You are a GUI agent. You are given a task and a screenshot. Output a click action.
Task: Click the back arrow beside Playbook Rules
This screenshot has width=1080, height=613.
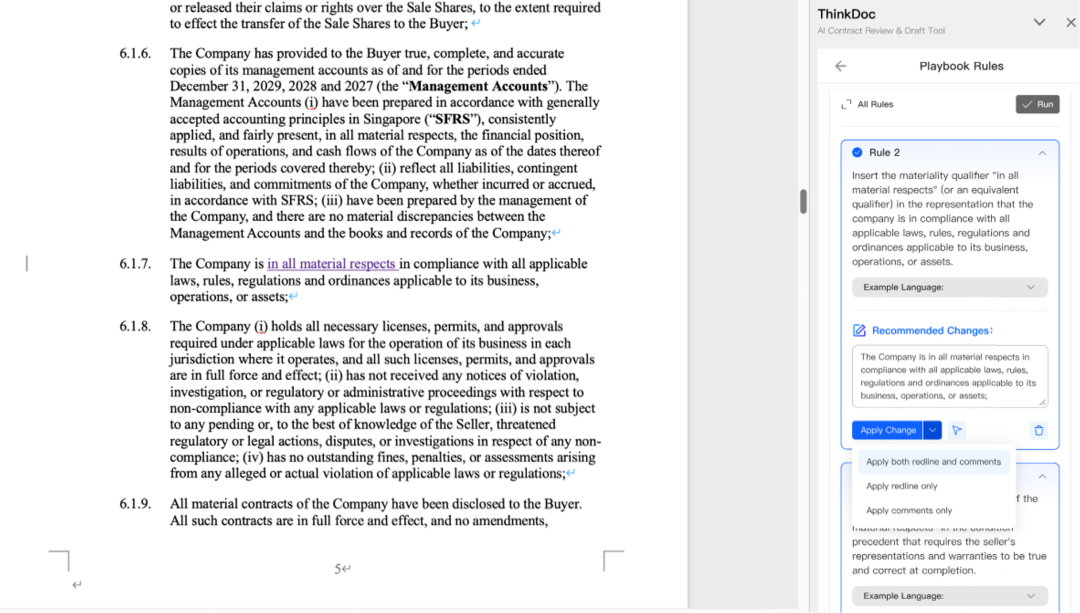pos(840,66)
